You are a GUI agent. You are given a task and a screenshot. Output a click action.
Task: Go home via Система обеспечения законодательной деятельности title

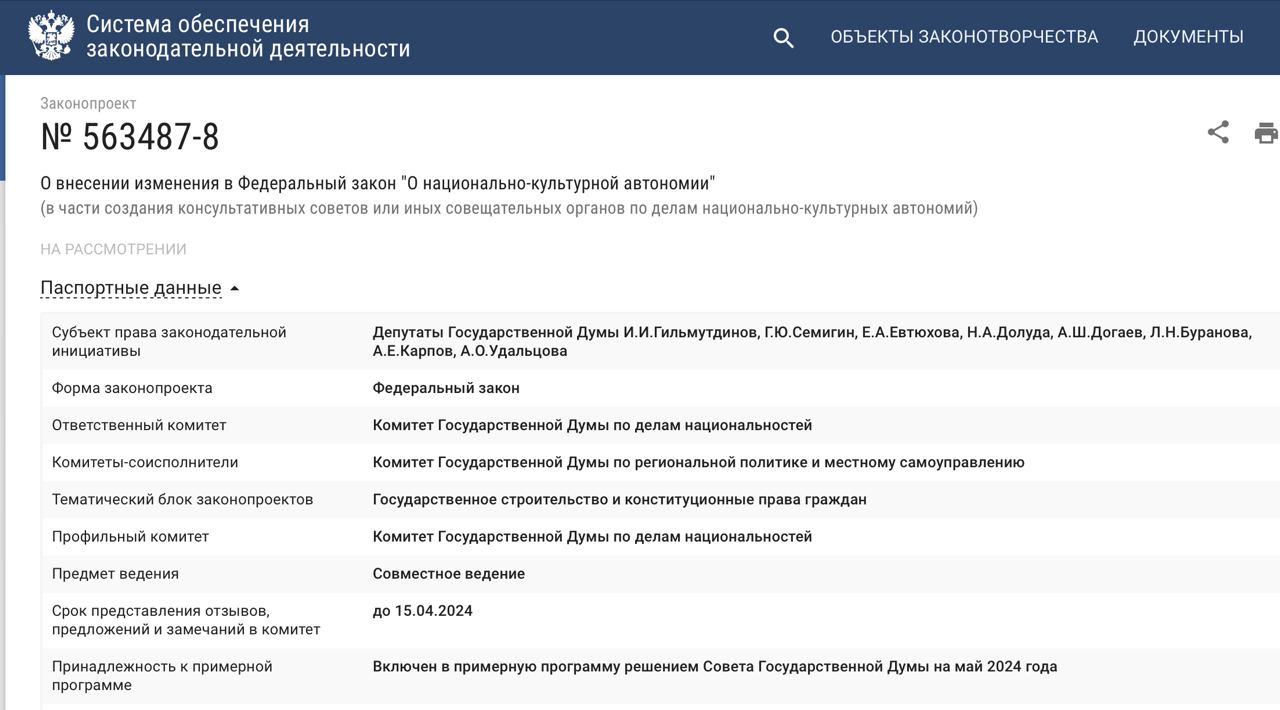[x=248, y=37]
